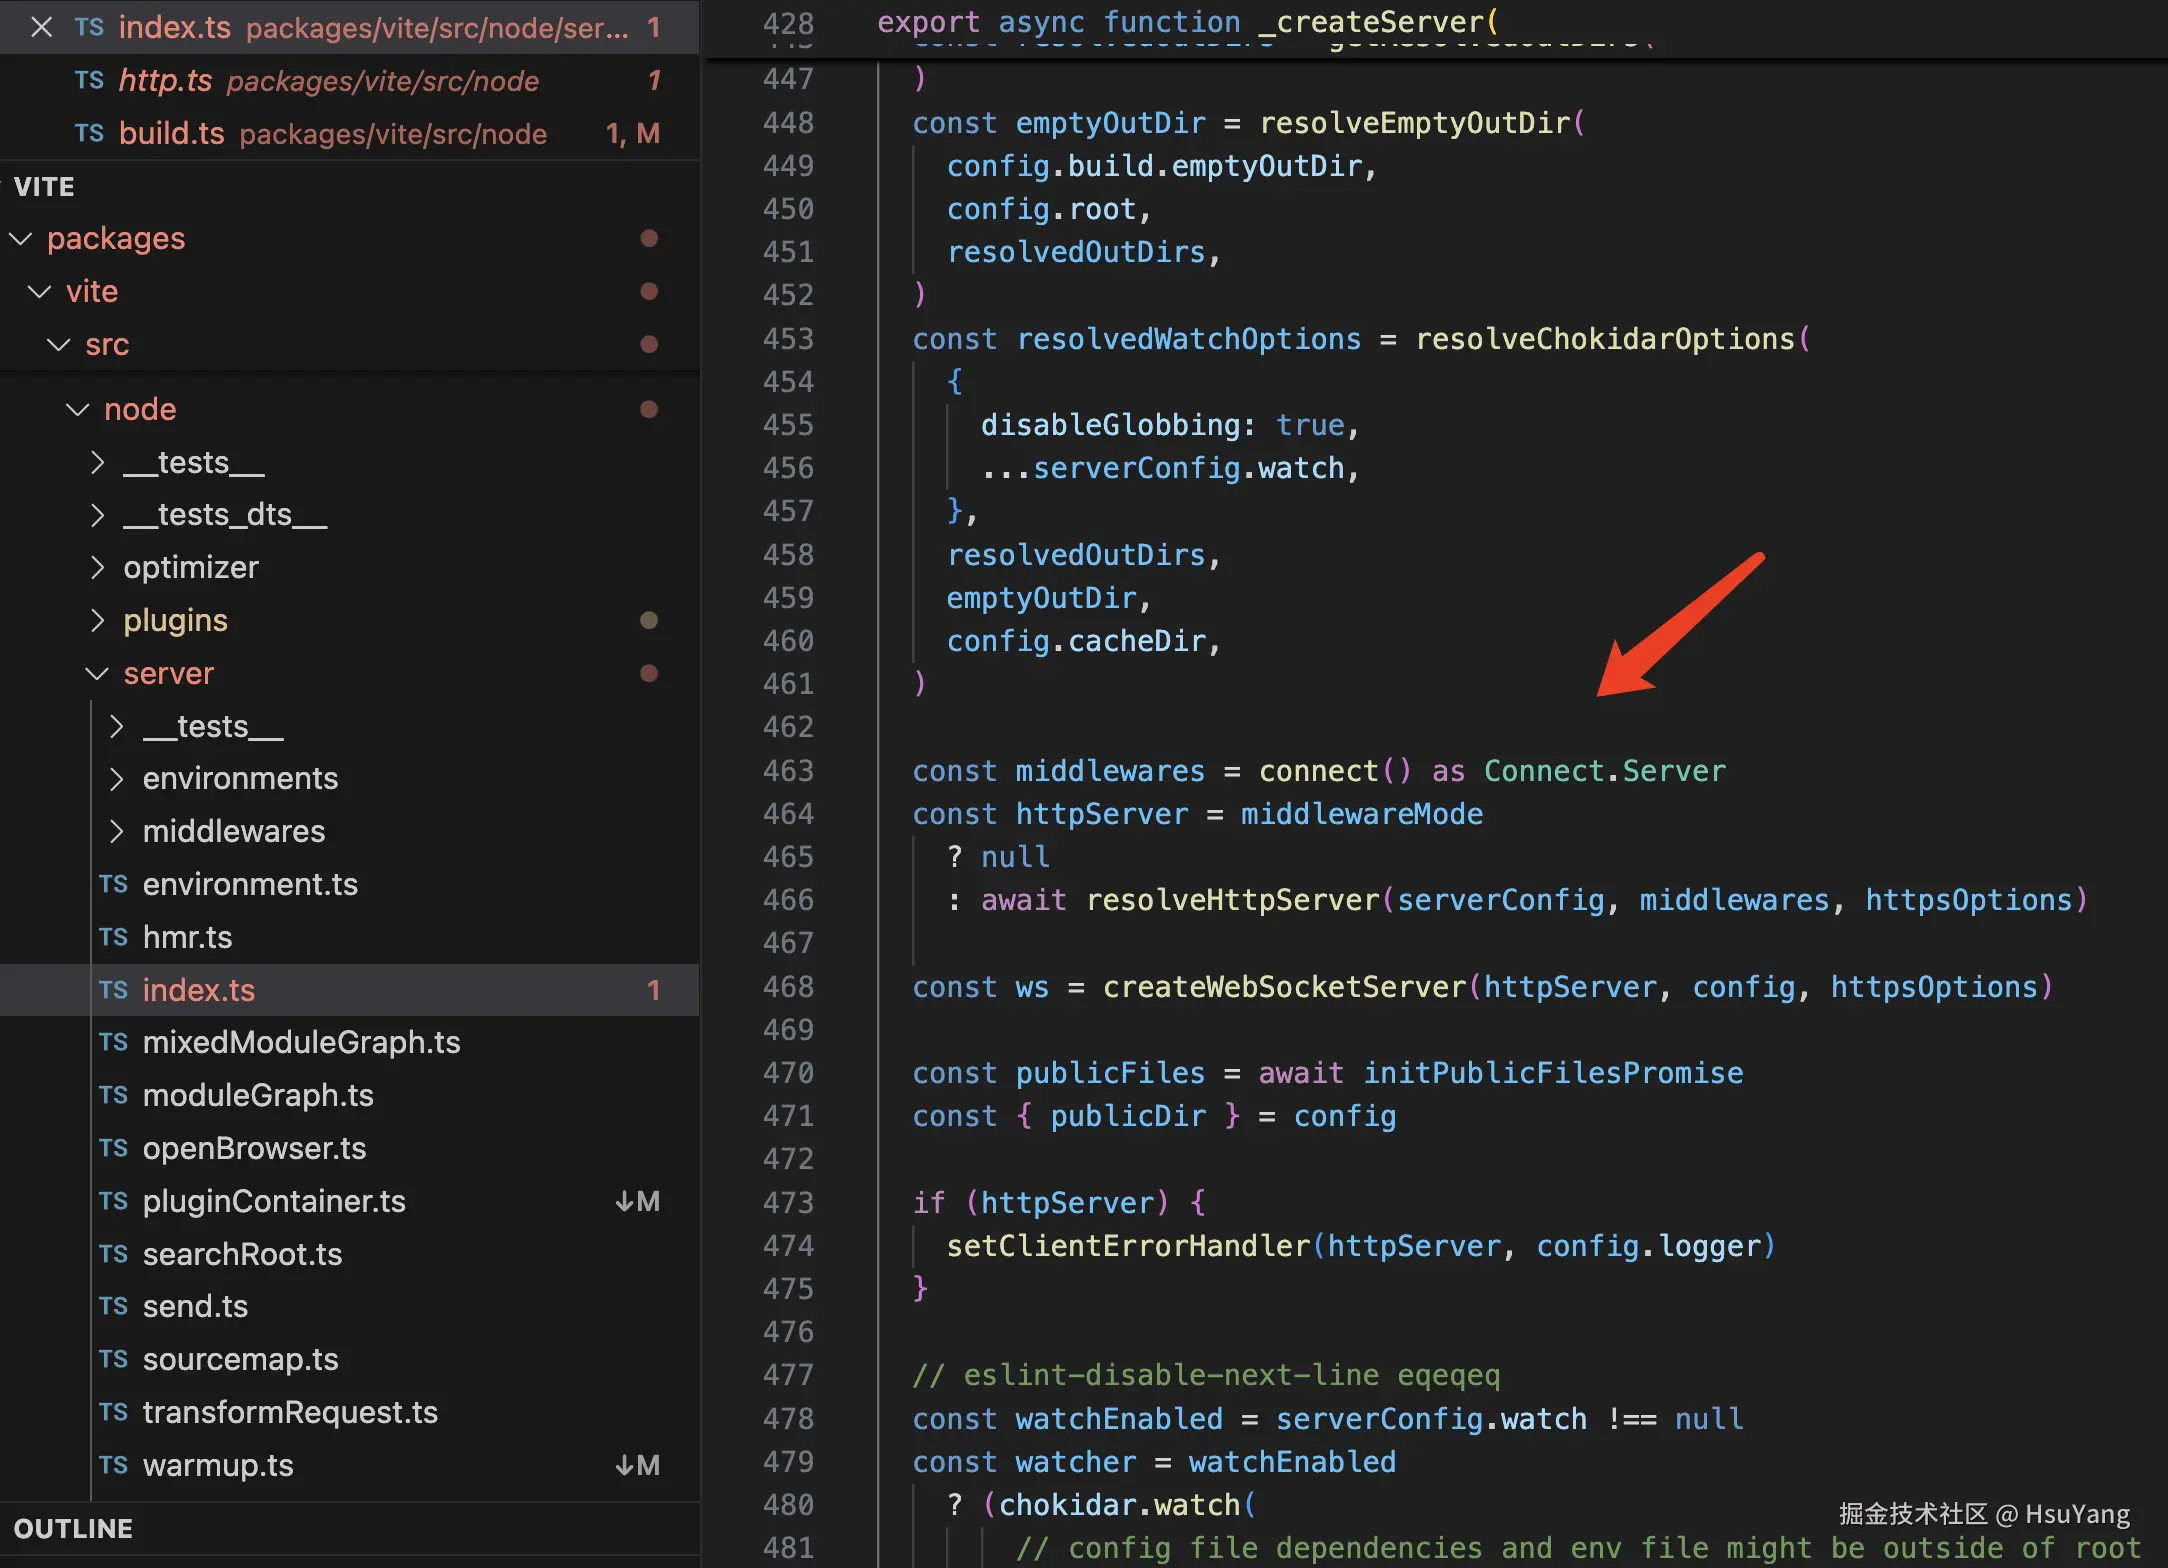Click the M git badge on pluginContainer.ts
The image size is (2168, 1568).
[647, 1201]
